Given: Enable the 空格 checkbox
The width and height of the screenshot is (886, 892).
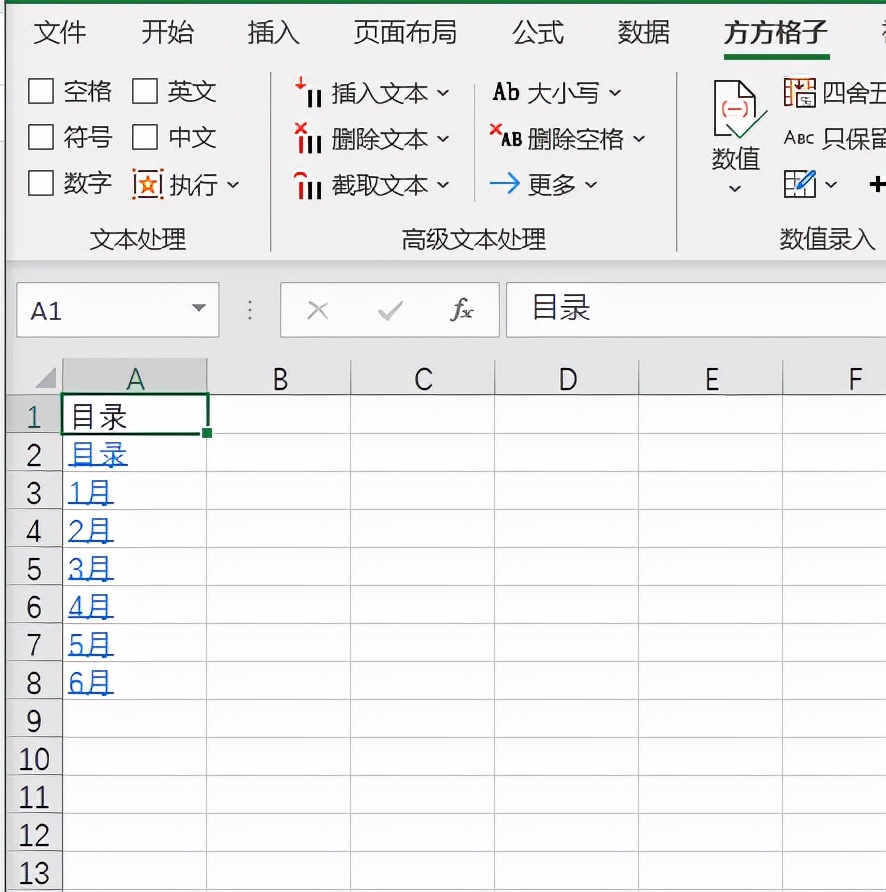Looking at the screenshot, I should [x=40, y=92].
